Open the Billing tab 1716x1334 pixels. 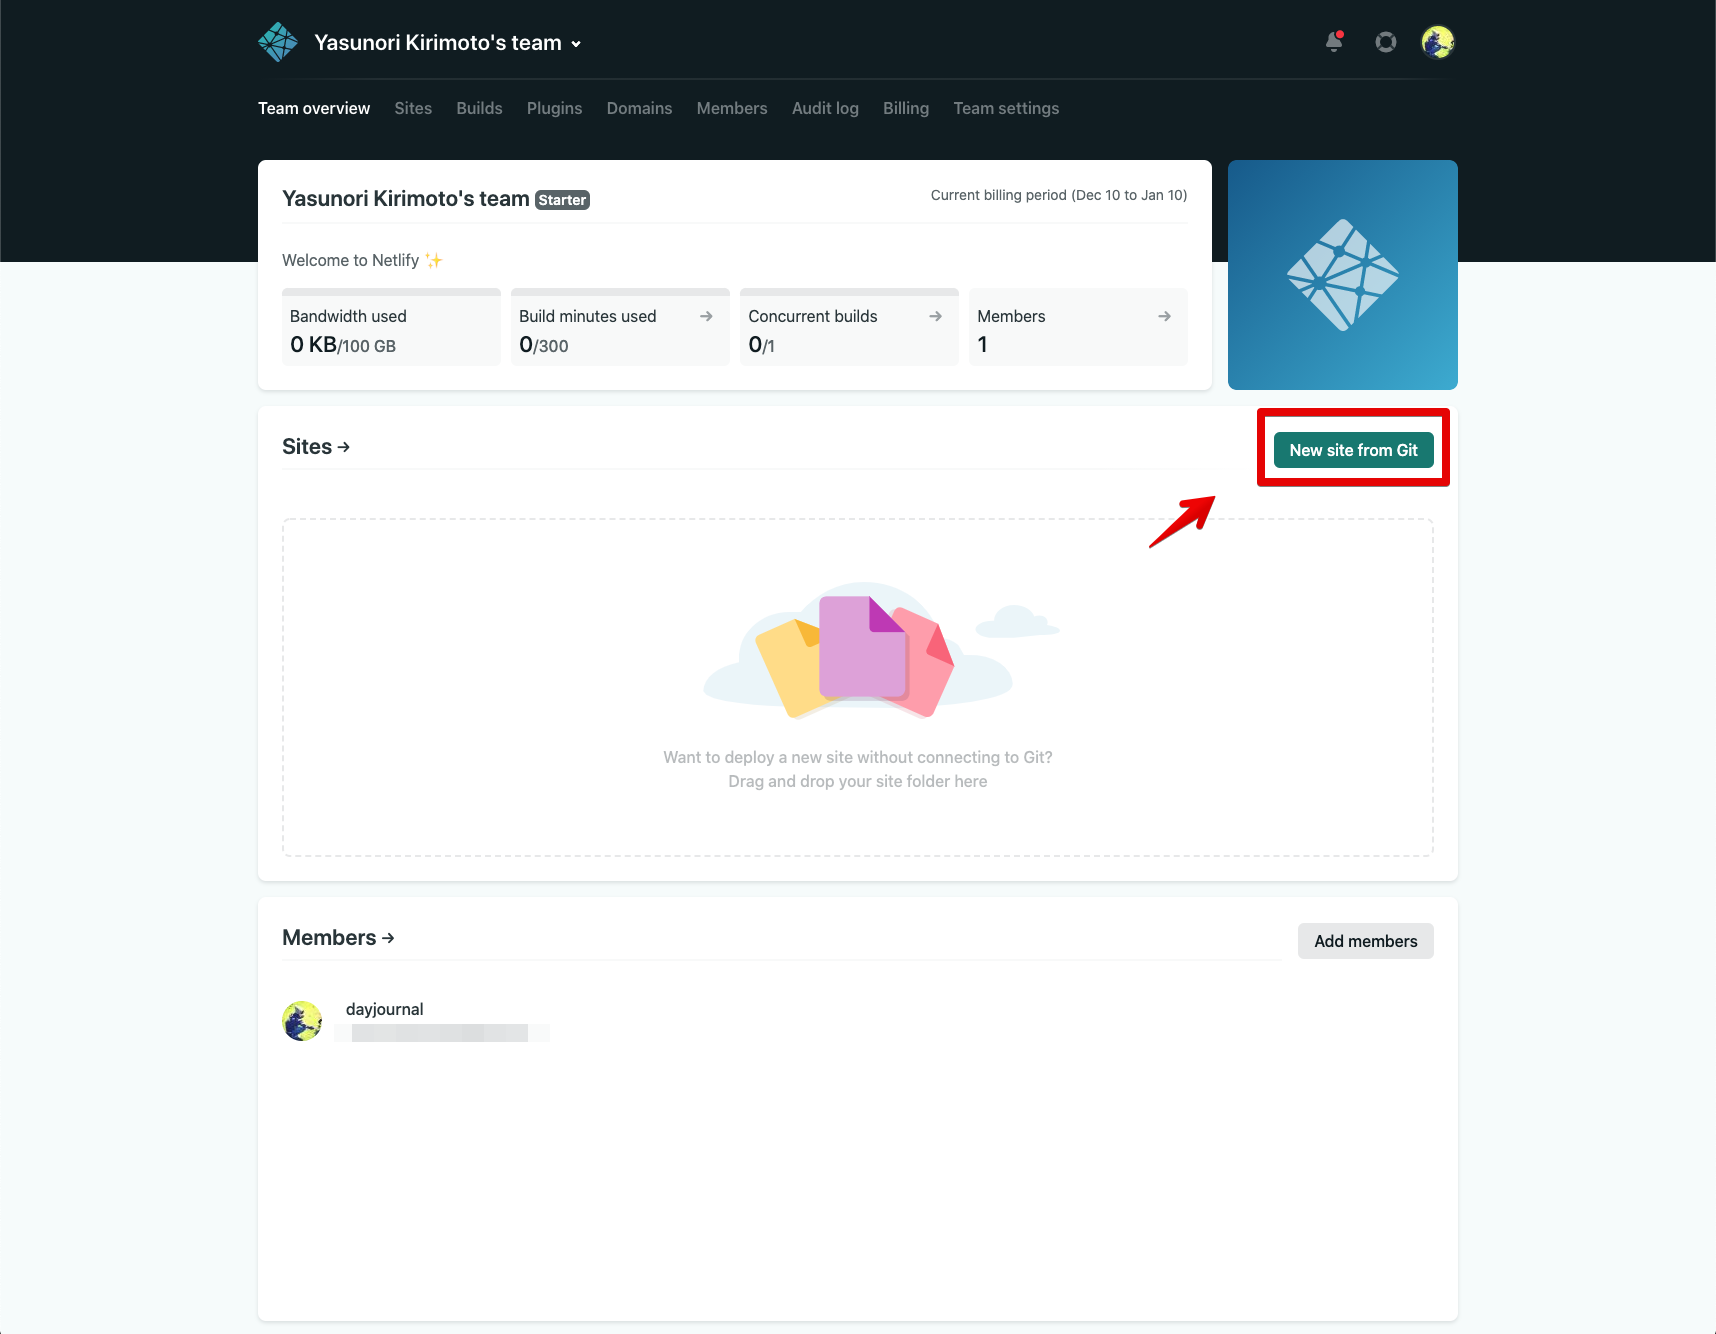pos(906,108)
